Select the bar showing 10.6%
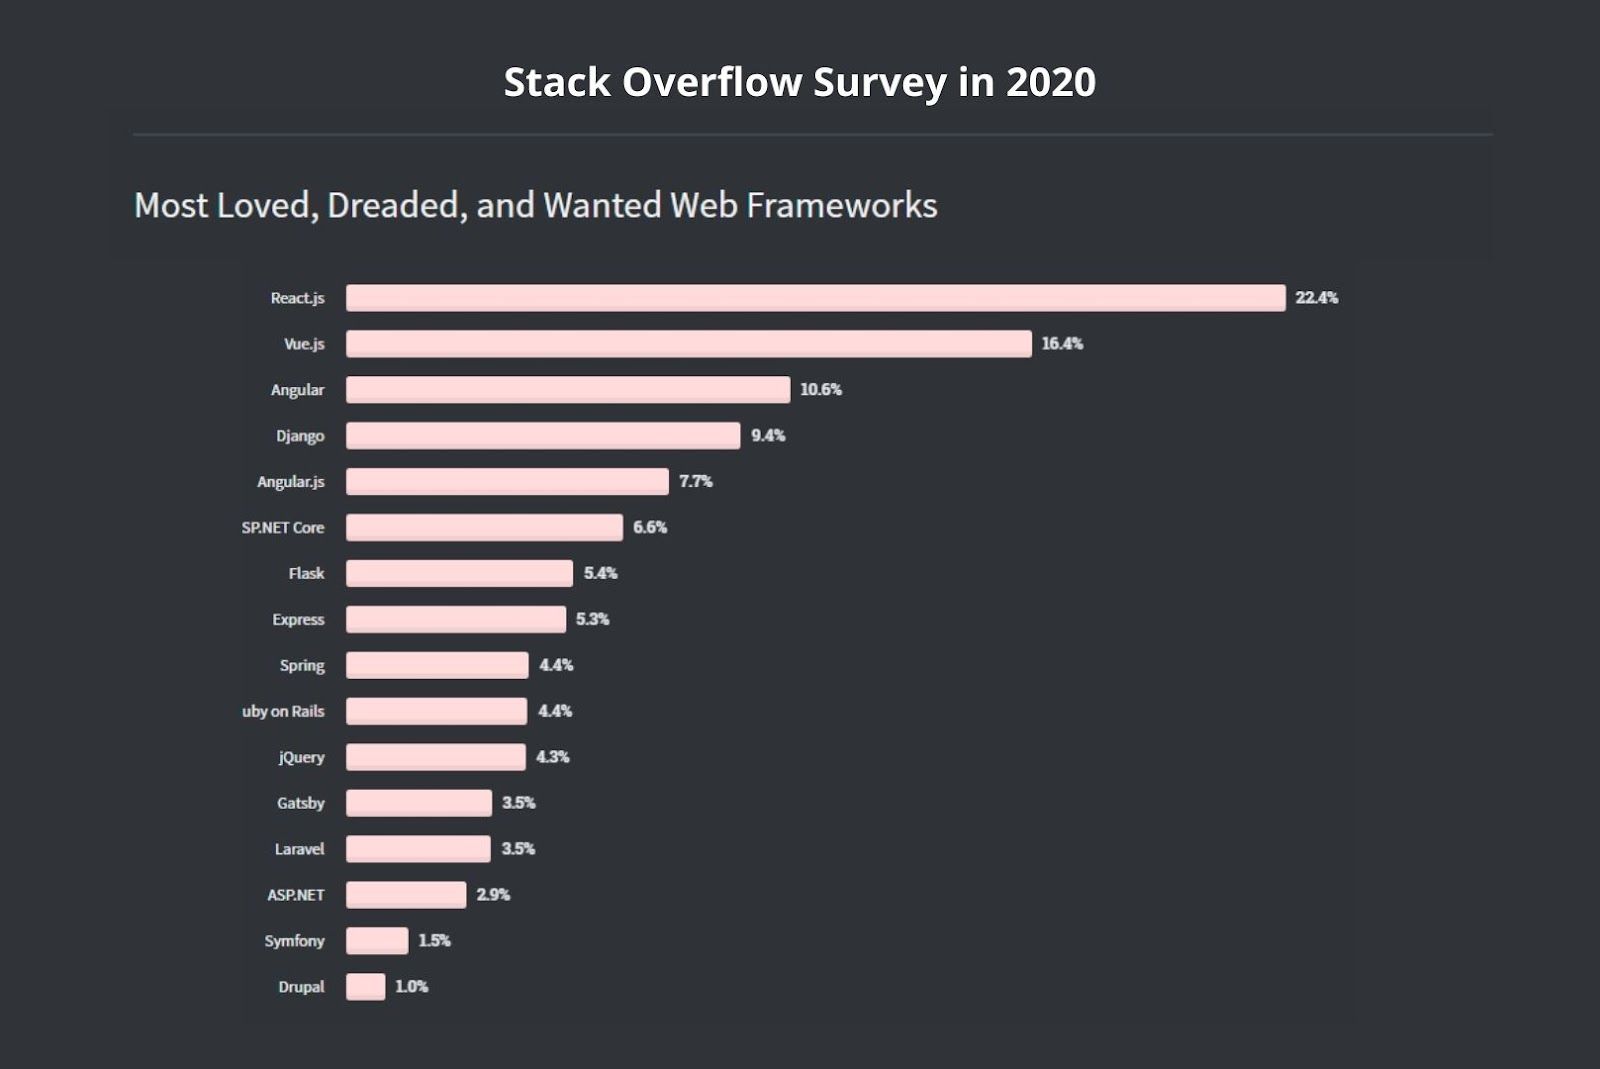Image resolution: width=1600 pixels, height=1069 pixels. click(568, 390)
